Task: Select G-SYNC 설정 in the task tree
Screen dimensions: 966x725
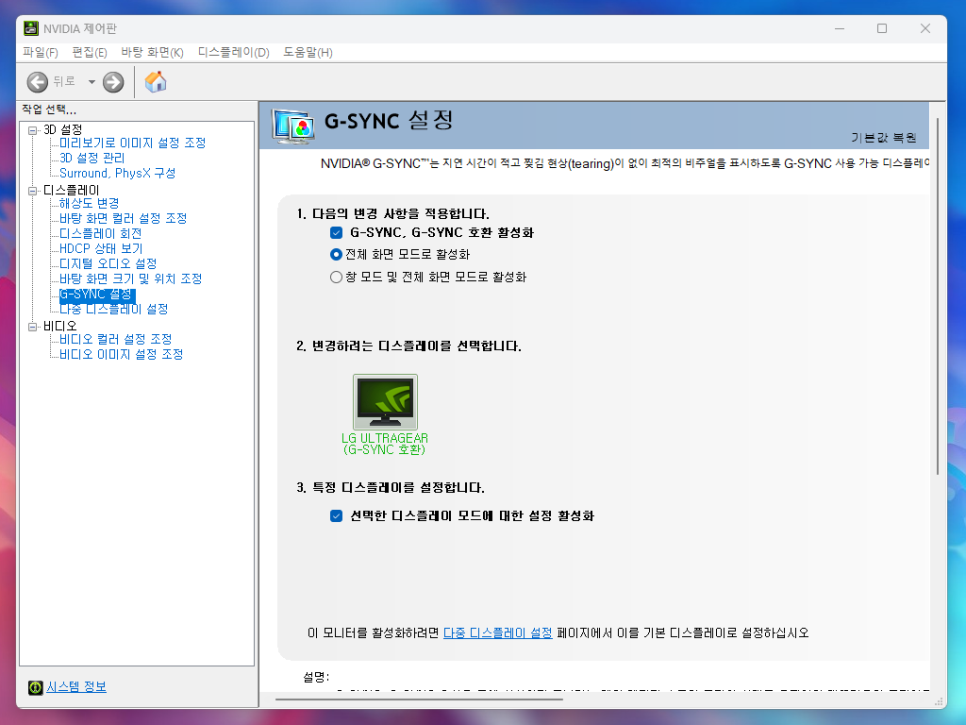Action: pos(97,294)
